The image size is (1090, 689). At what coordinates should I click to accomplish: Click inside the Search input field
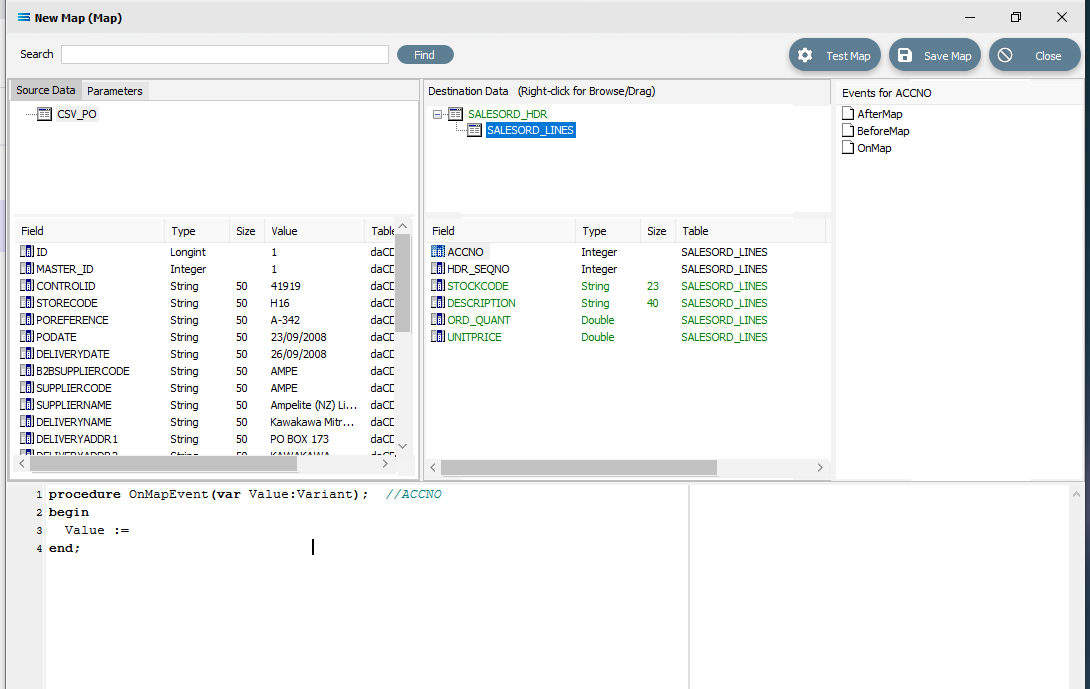tap(225, 54)
